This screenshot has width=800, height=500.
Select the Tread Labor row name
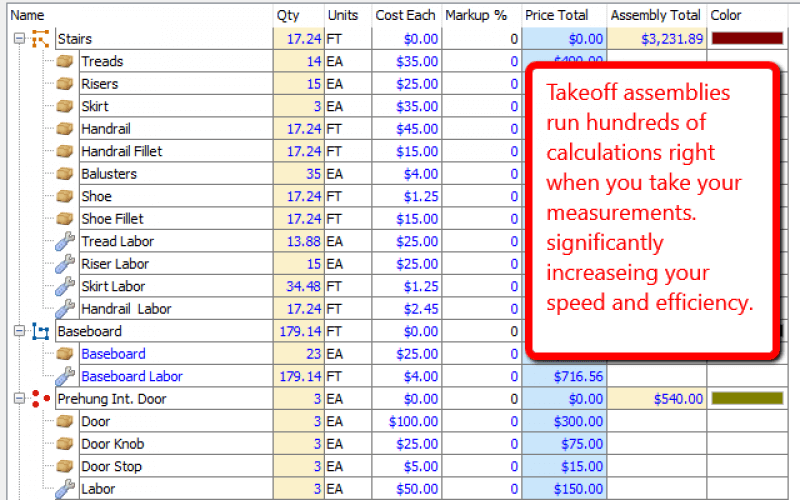point(117,241)
